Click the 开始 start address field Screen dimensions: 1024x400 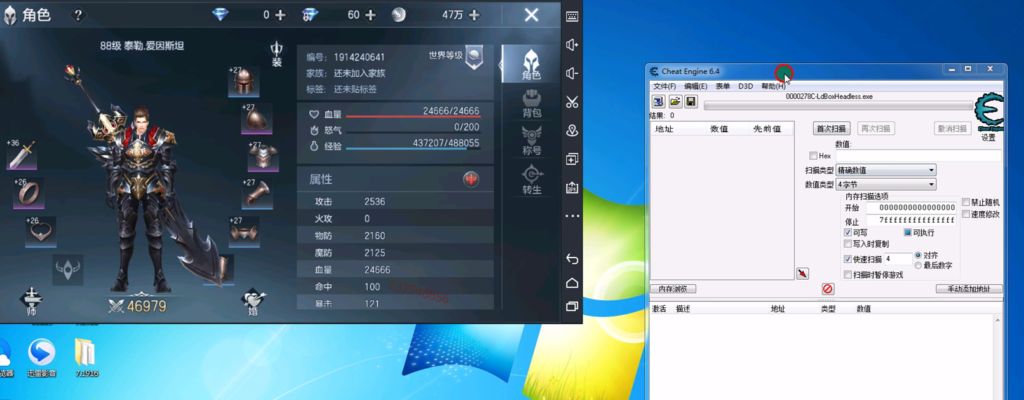[911, 208]
